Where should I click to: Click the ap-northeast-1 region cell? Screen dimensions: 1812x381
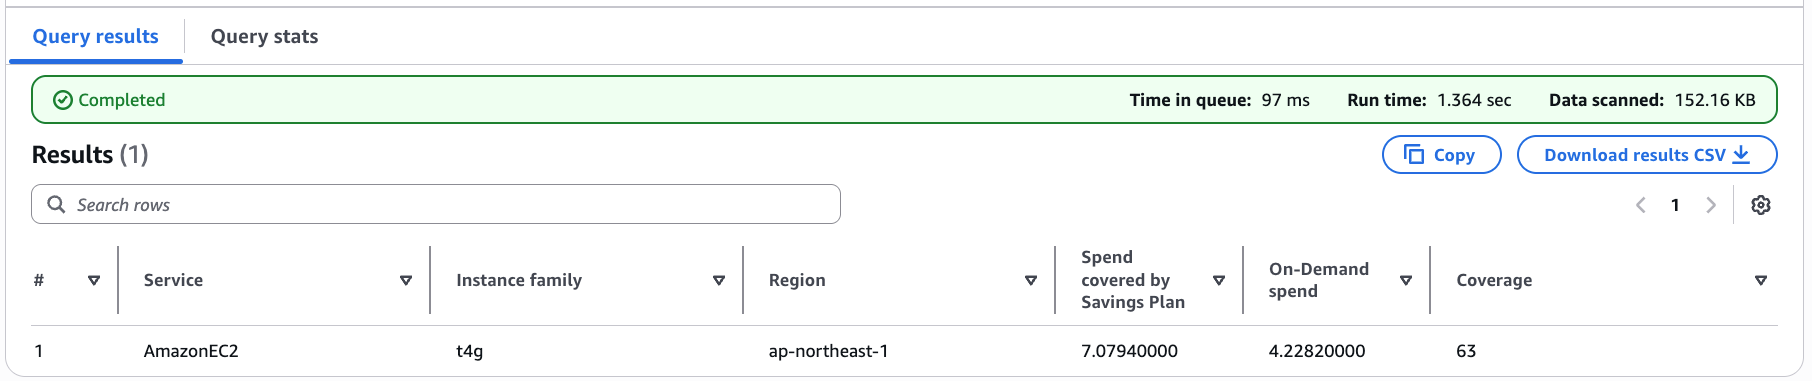click(828, 351)
